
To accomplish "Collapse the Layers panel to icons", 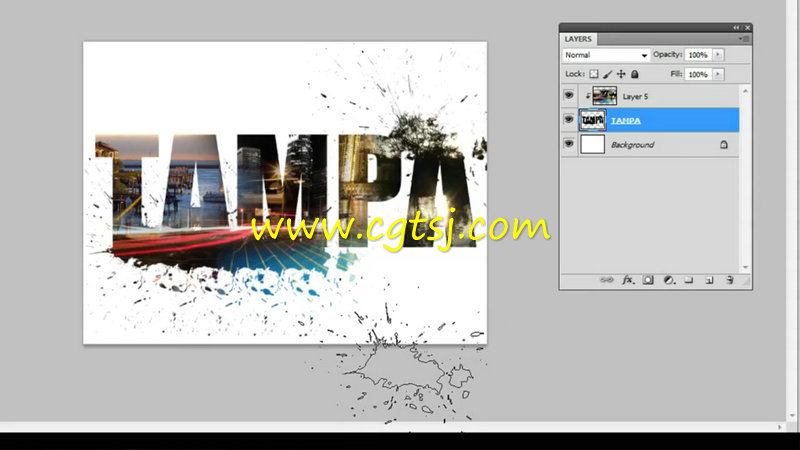I will coord(736,28).
